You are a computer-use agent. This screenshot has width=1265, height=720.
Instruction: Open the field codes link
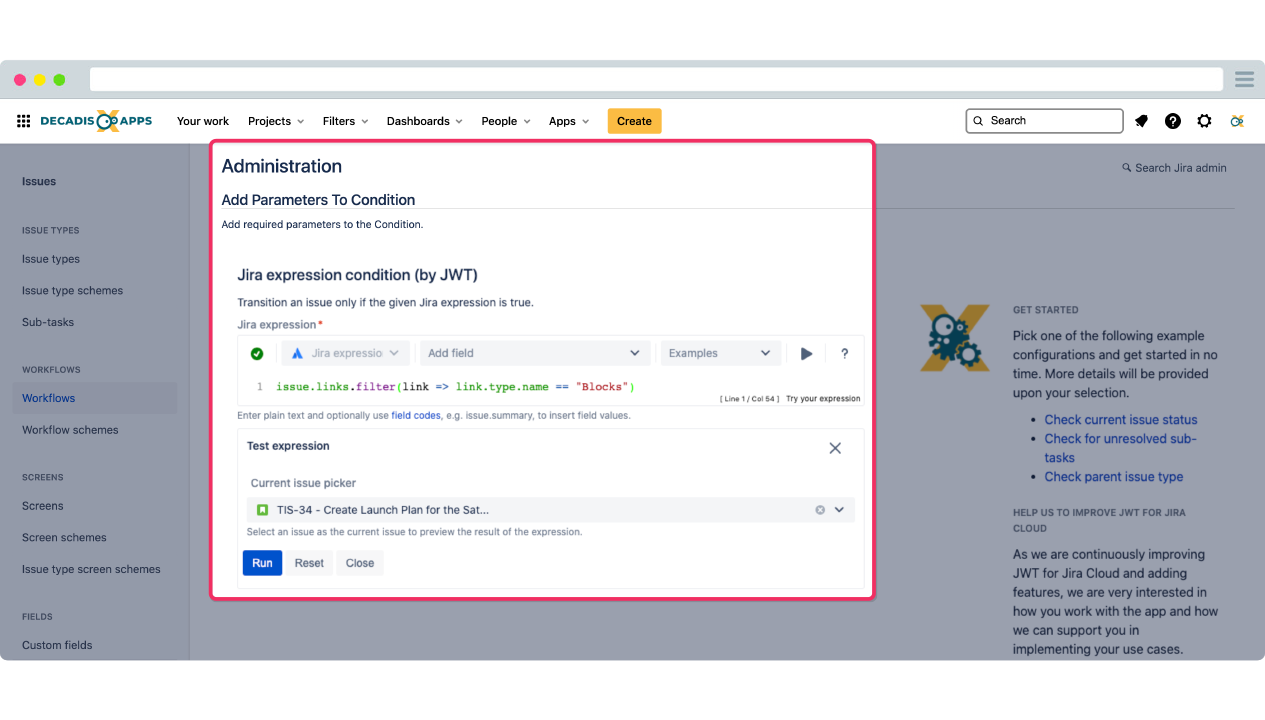click(416, 415)
